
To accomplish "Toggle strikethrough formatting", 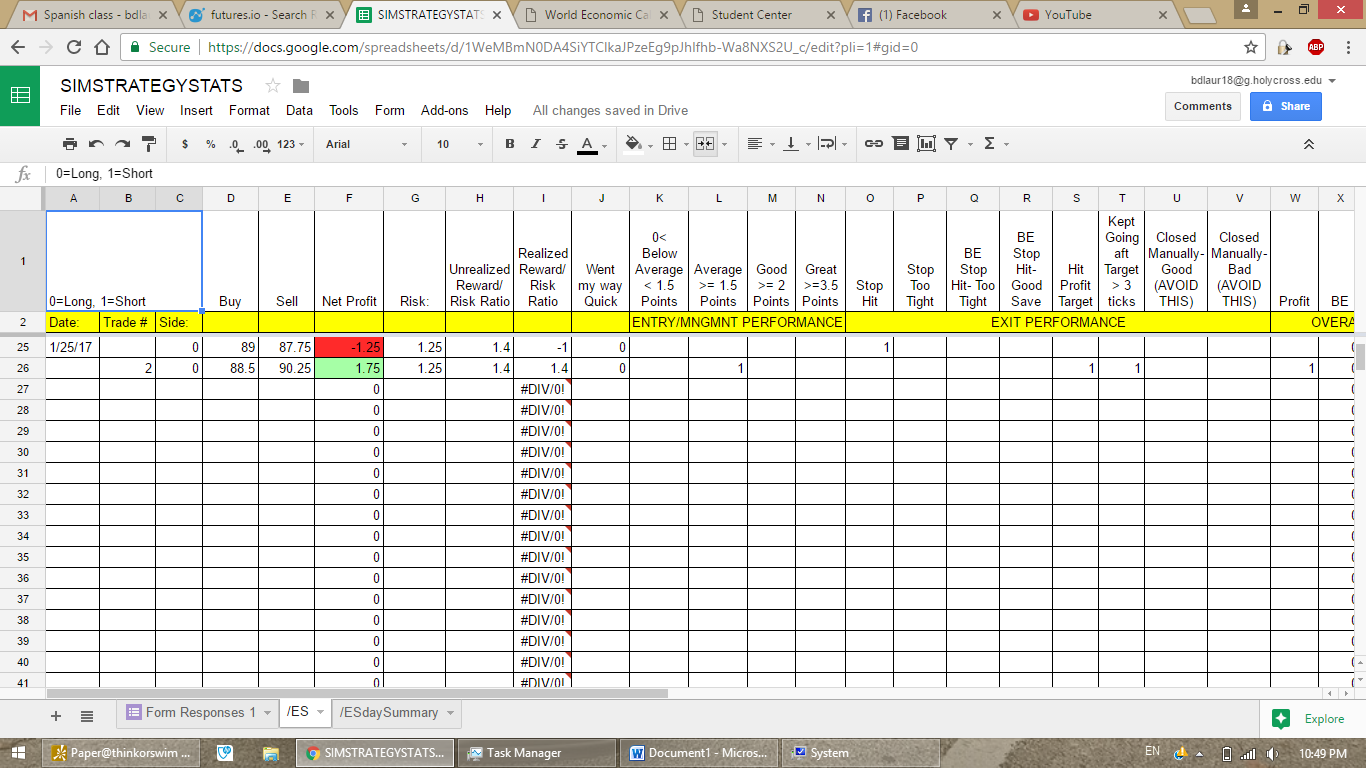I will click(x=561, y=144).
